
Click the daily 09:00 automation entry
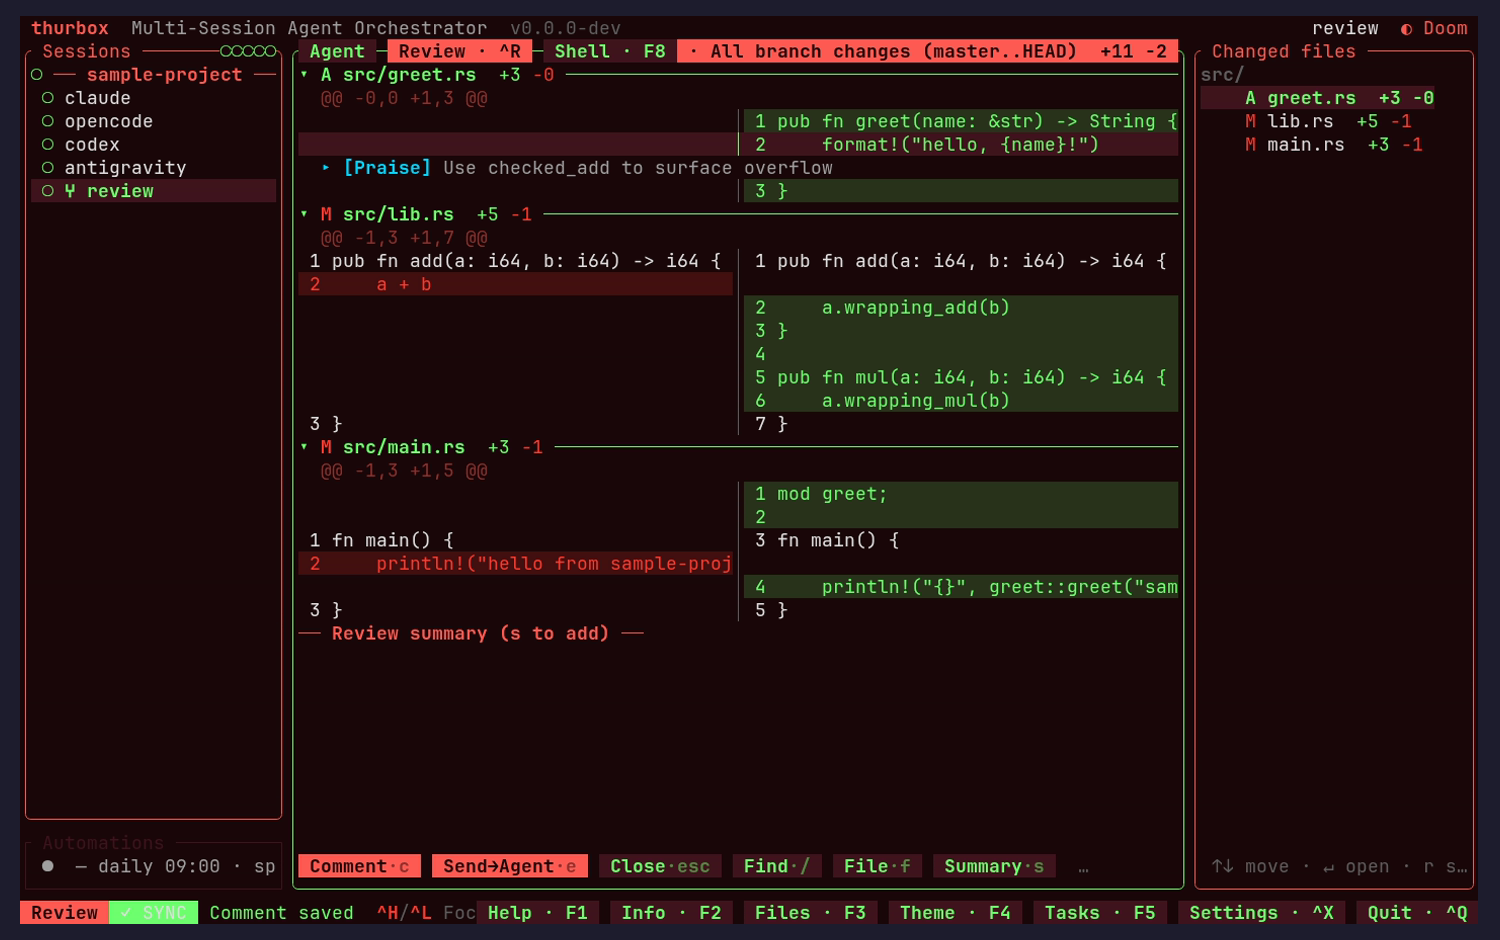(154, 867)
